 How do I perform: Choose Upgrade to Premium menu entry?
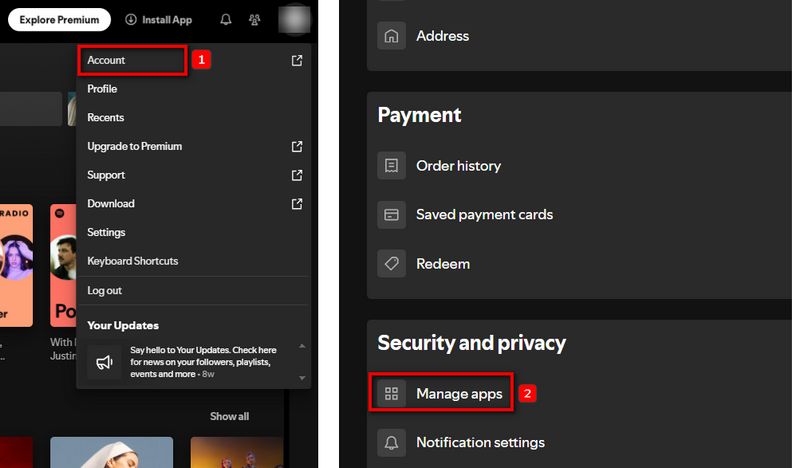coord(193,146)
